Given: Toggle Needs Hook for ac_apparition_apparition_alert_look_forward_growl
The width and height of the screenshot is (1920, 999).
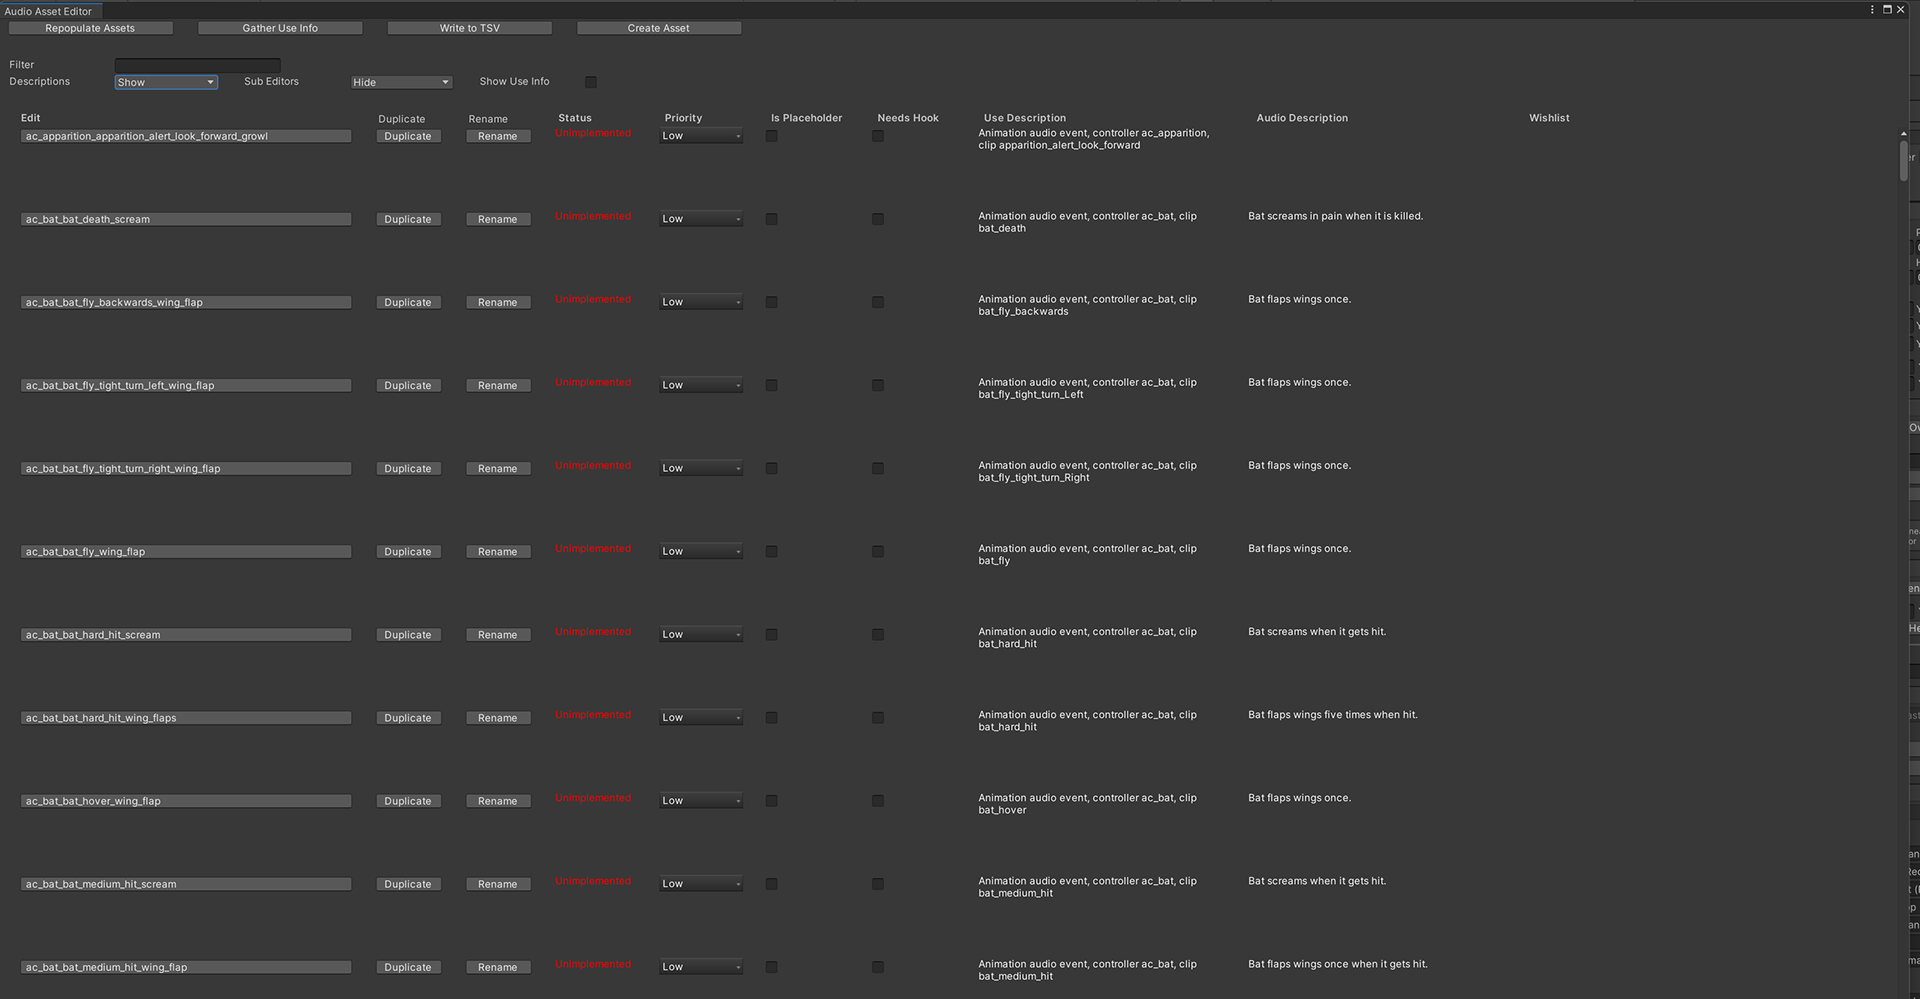Looking at the screenshot, I should point(878,136).
